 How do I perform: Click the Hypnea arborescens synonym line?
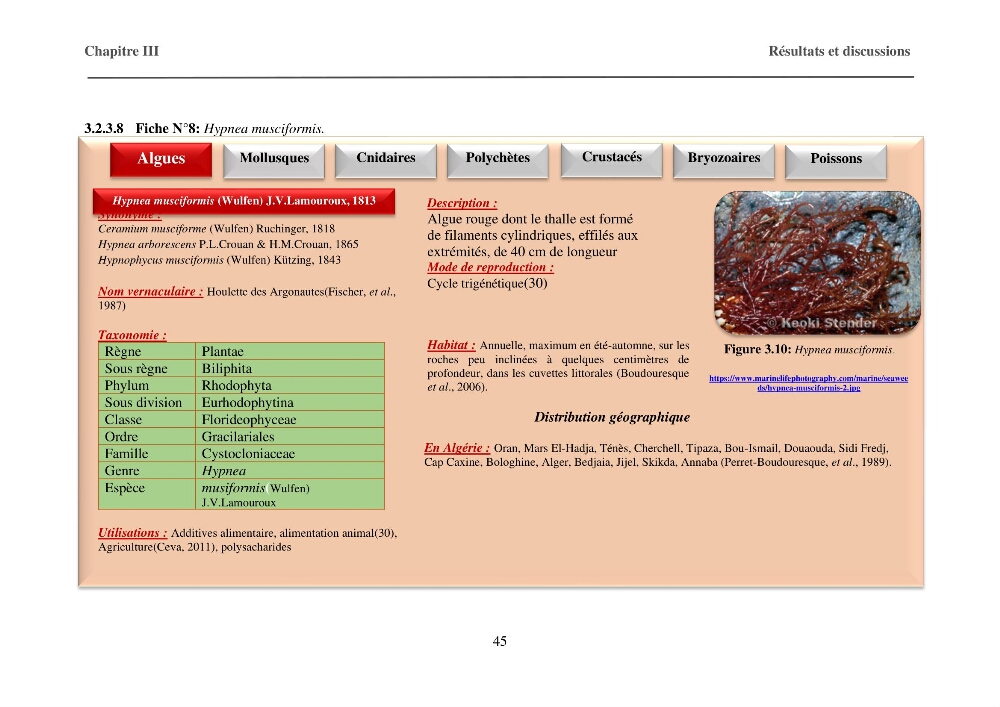[x=228, y=244]
